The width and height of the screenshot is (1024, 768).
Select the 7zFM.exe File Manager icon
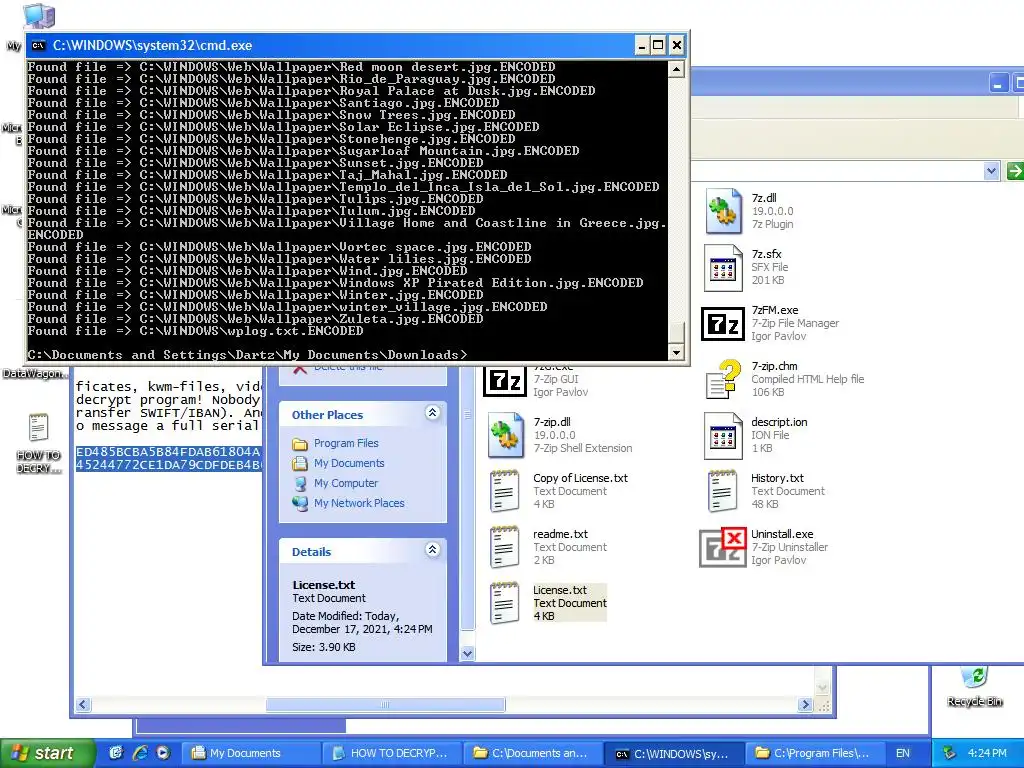pyautogui.click(x=723, y=323)
